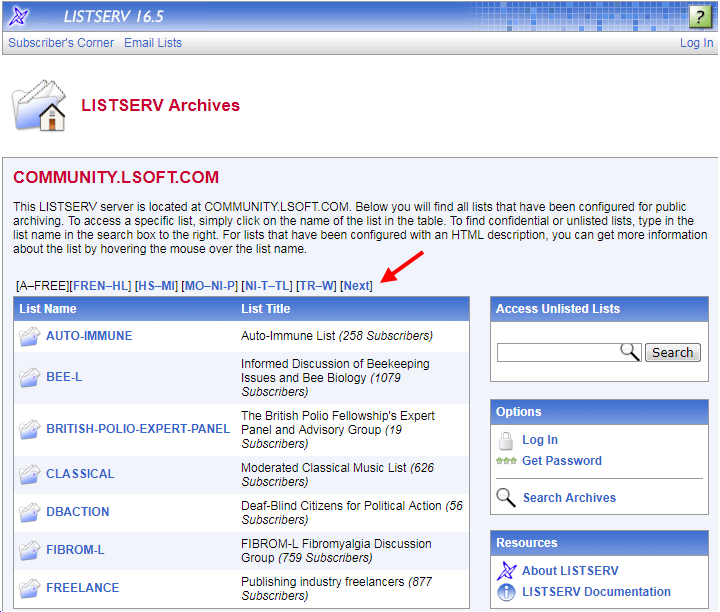
Task: Click the stars icon next to Get Password
Action: [x=506, y=461]
